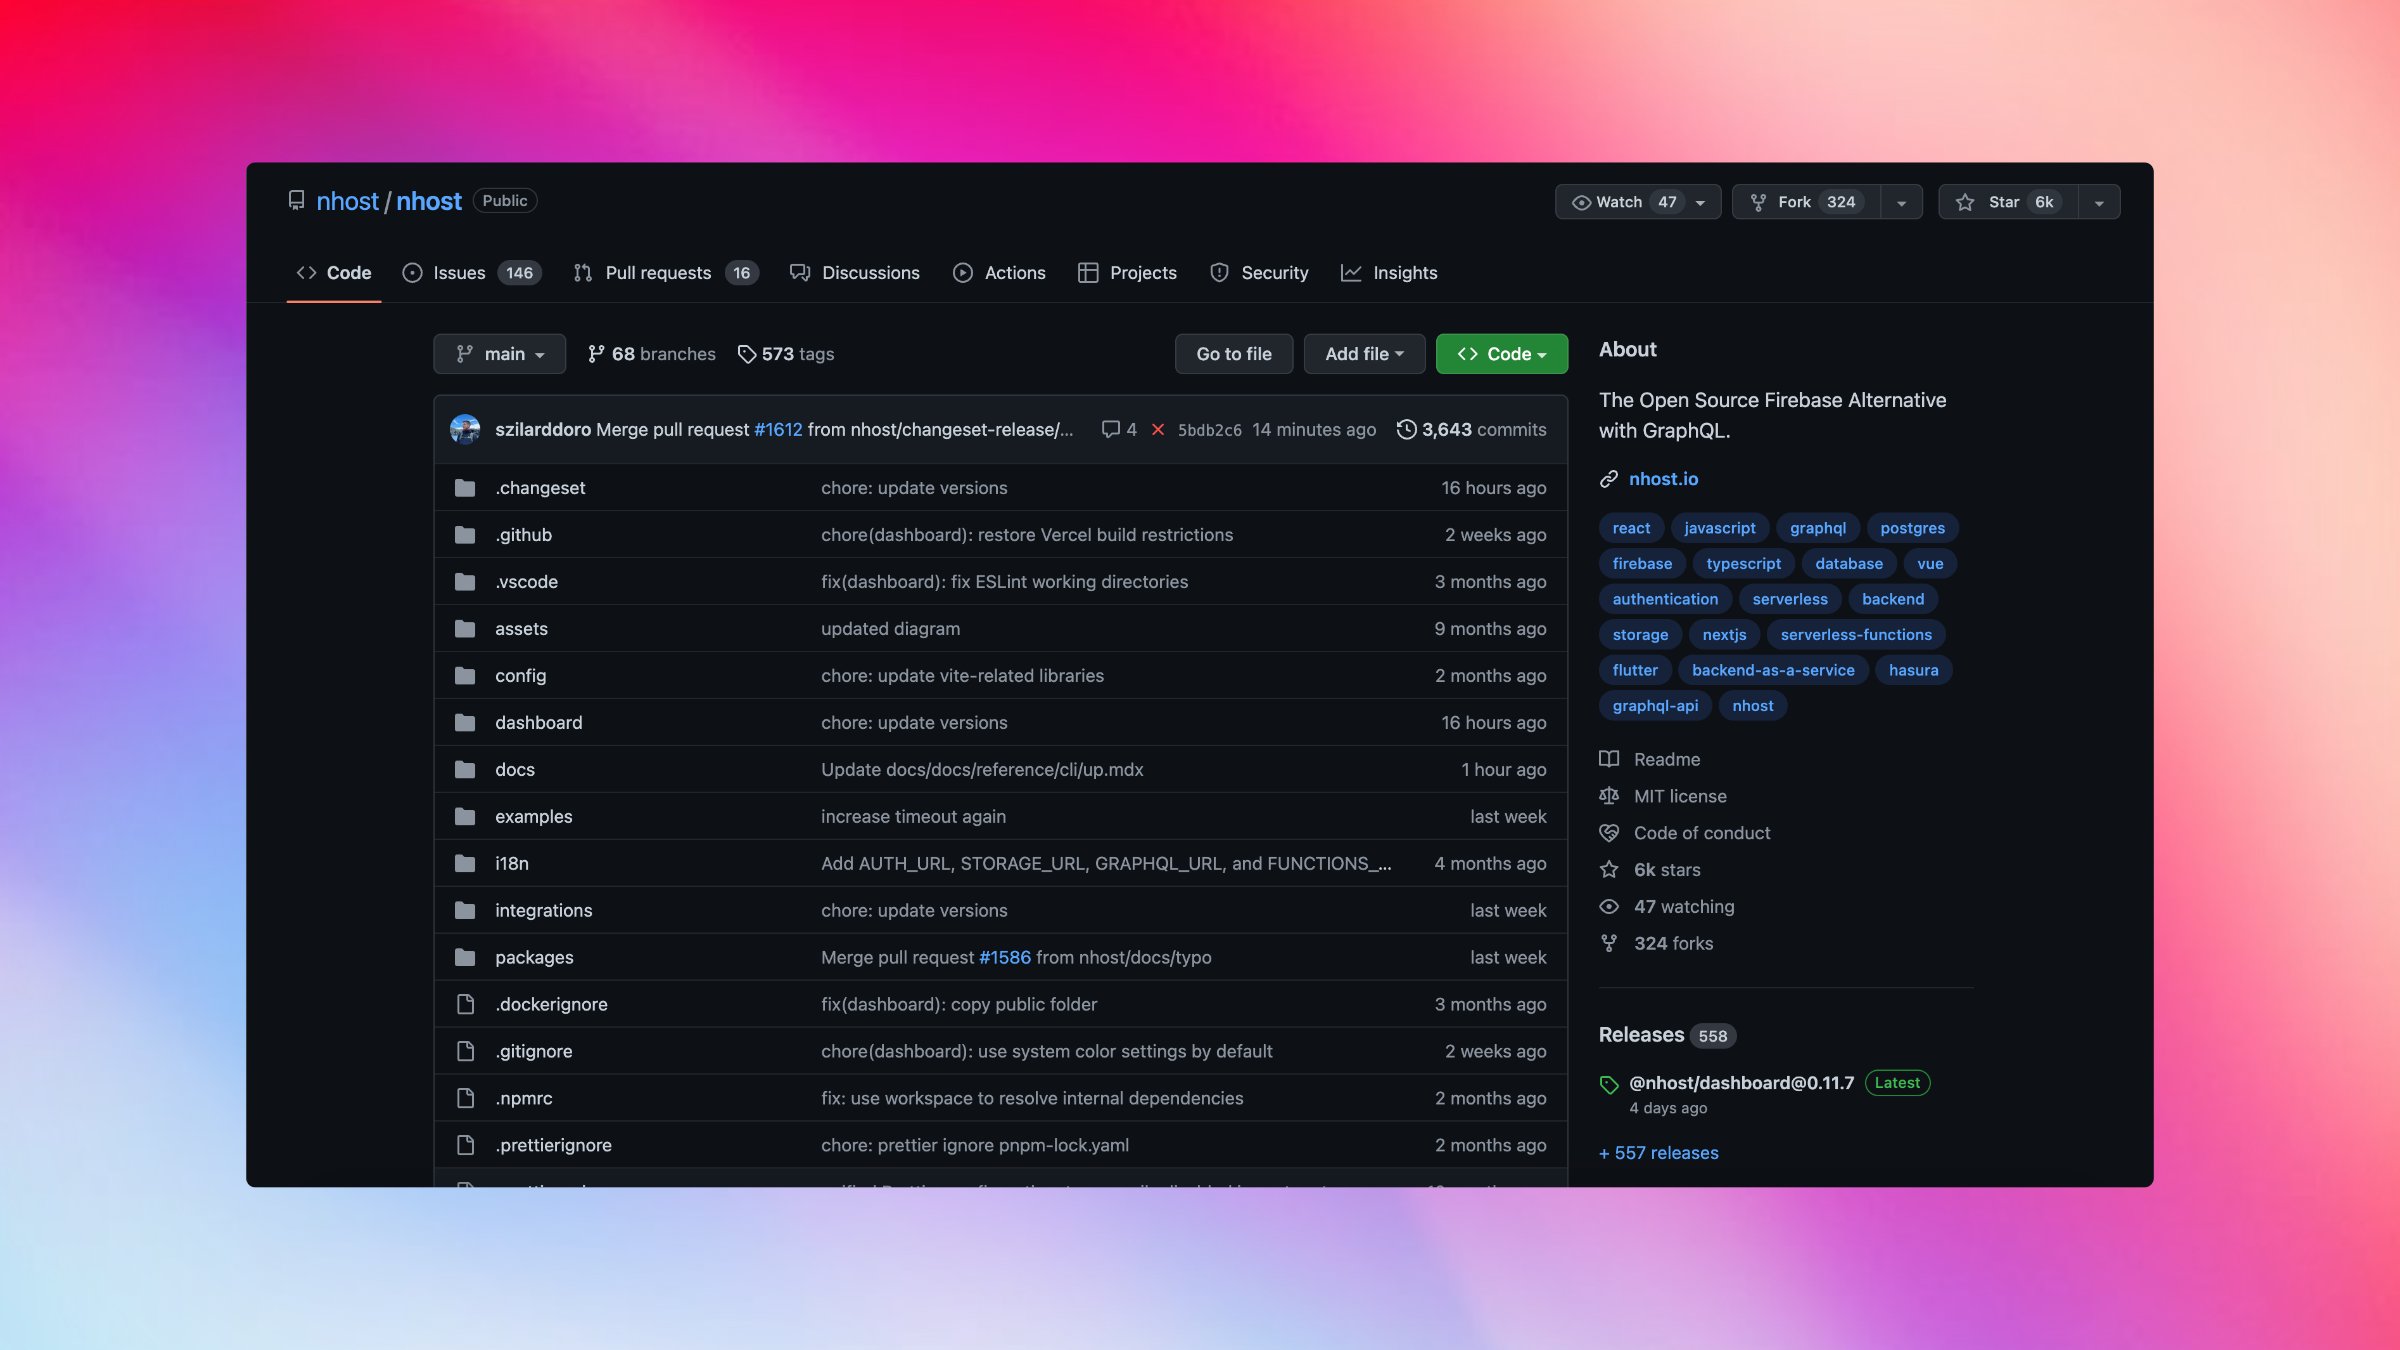Open the Add file dropdown
This screenshot has width=2400, height=1350.
click(x=1364, y=354)
